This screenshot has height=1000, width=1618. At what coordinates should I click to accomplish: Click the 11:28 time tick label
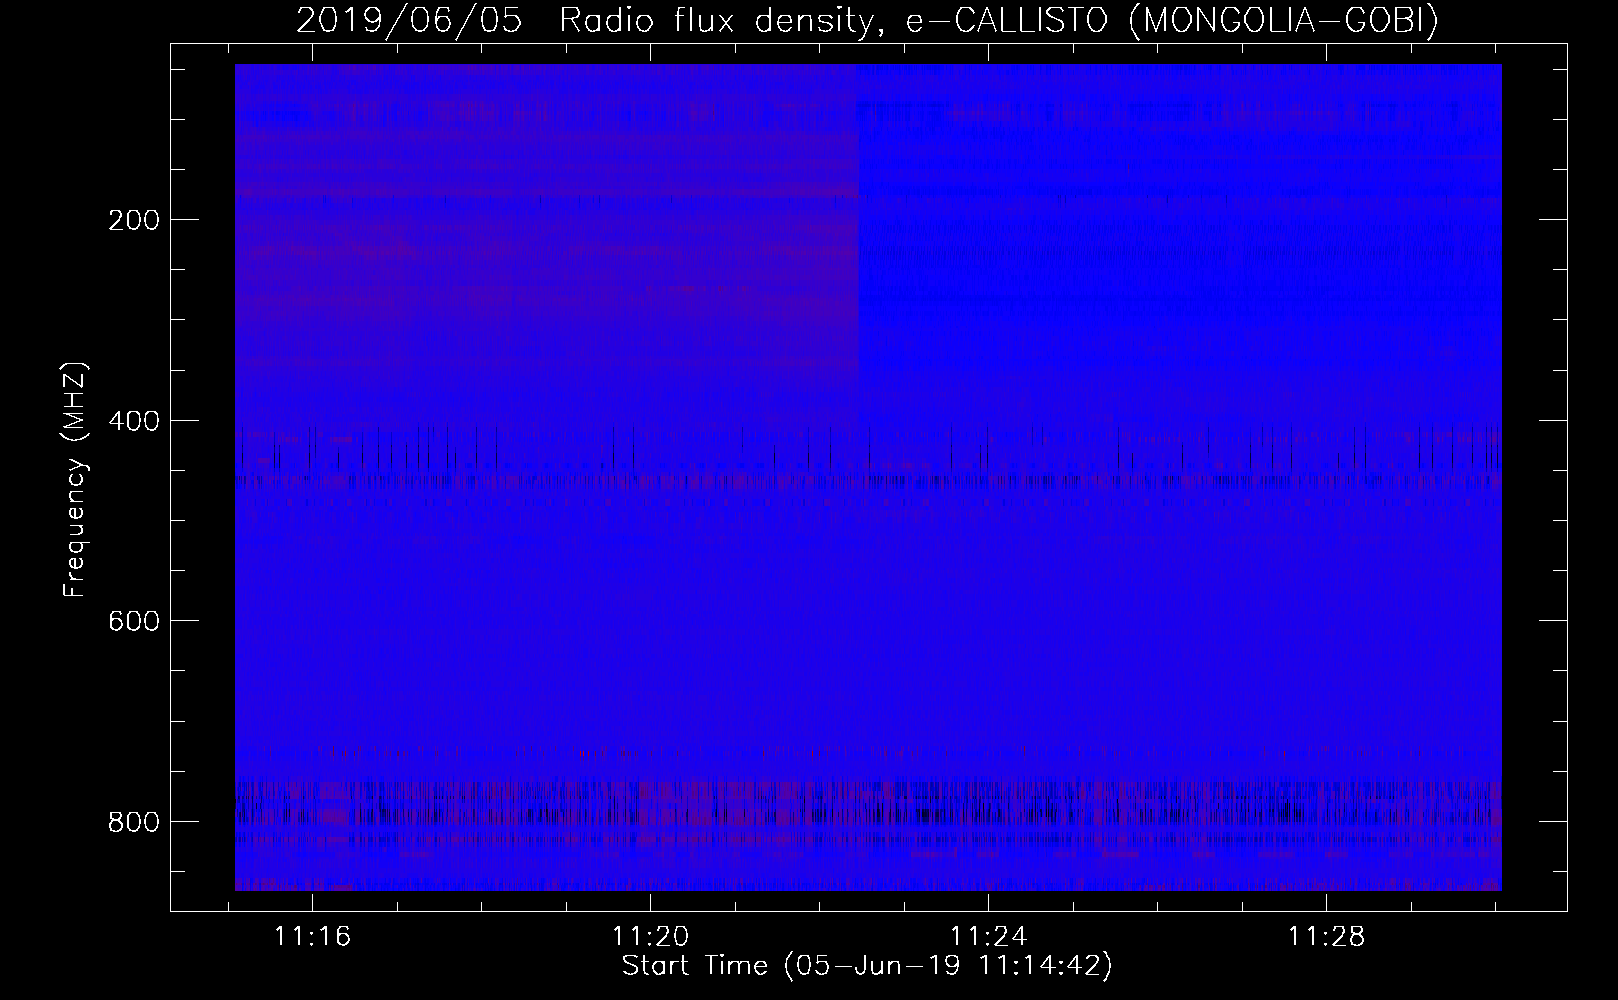coord(1326,937)
